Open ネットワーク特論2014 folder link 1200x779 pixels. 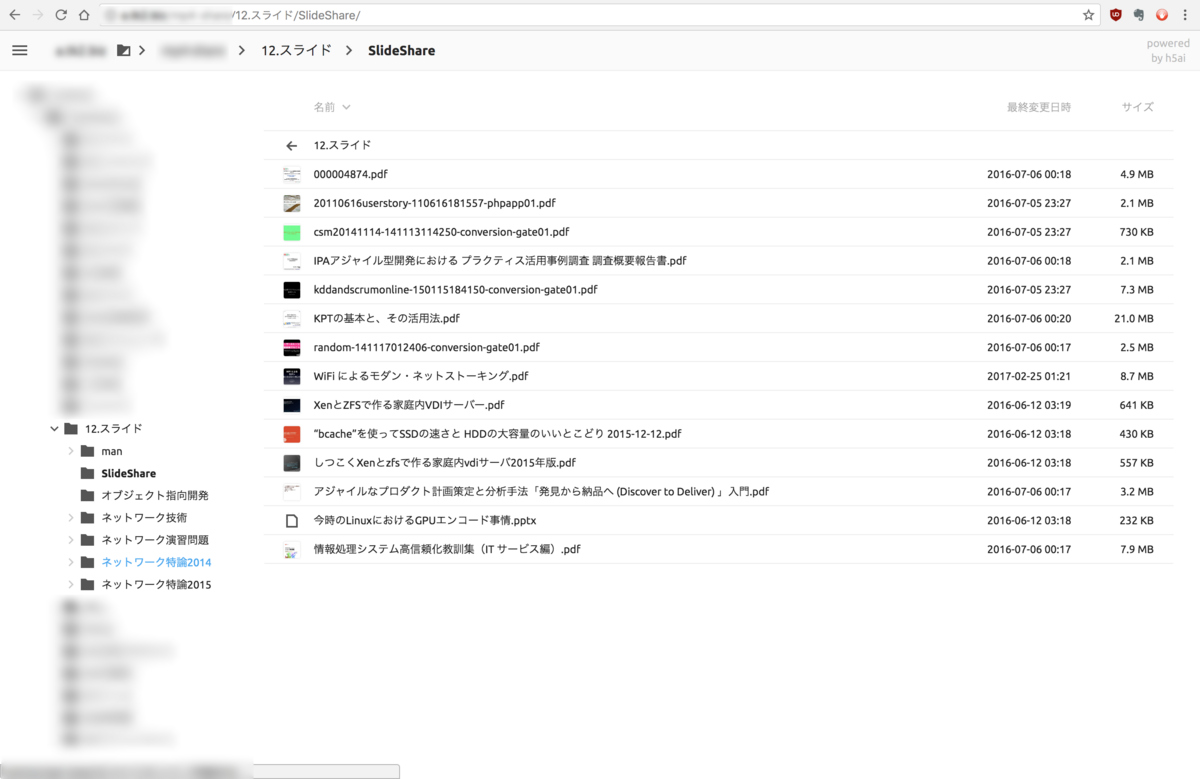click(156, 562)
